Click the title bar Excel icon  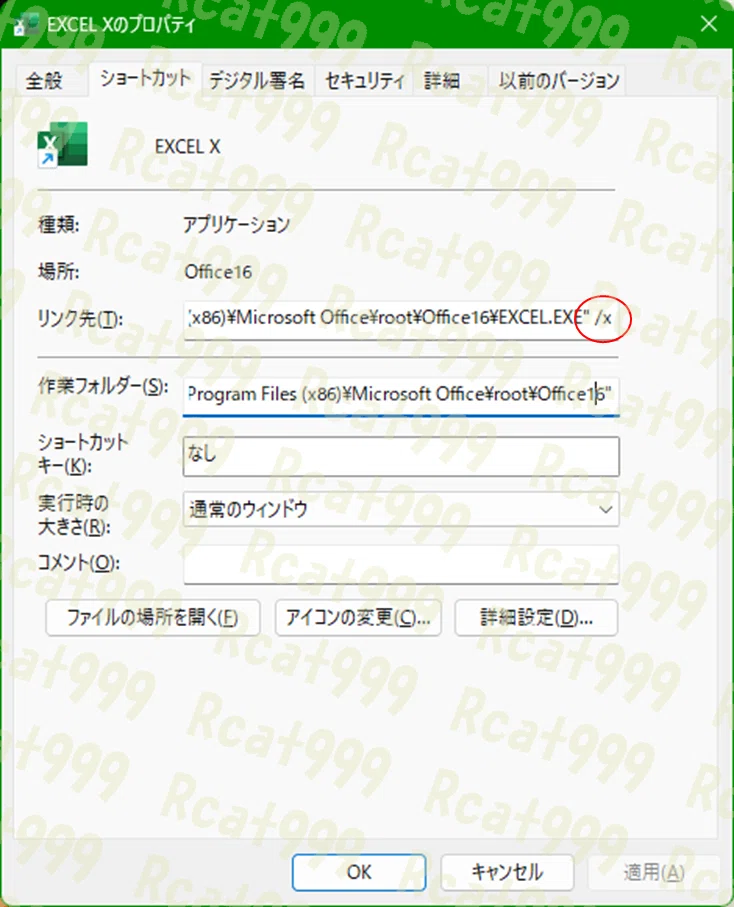[25, 24]
